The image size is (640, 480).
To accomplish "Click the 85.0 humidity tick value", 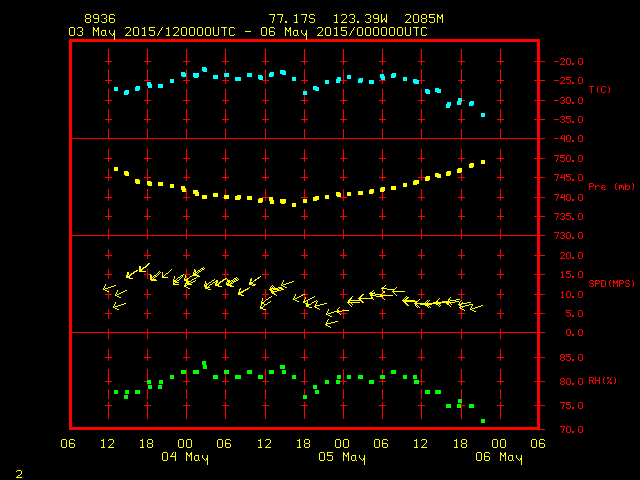I will coord(571,358).
